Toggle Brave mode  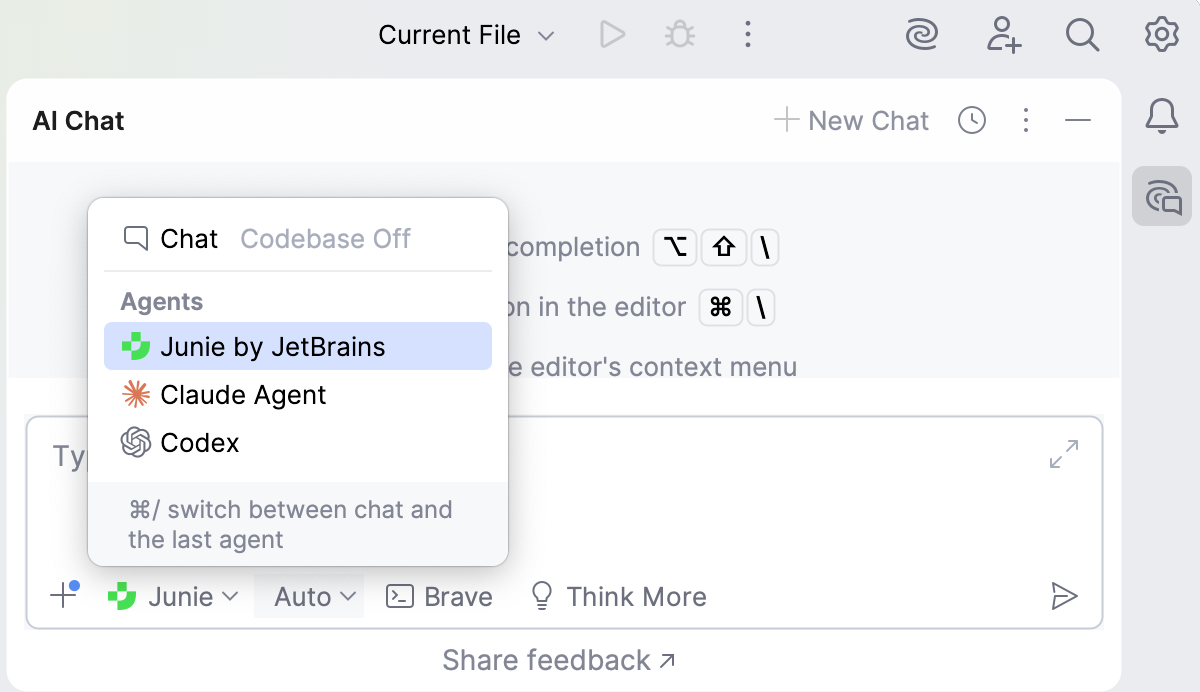(x=440, y=597)
